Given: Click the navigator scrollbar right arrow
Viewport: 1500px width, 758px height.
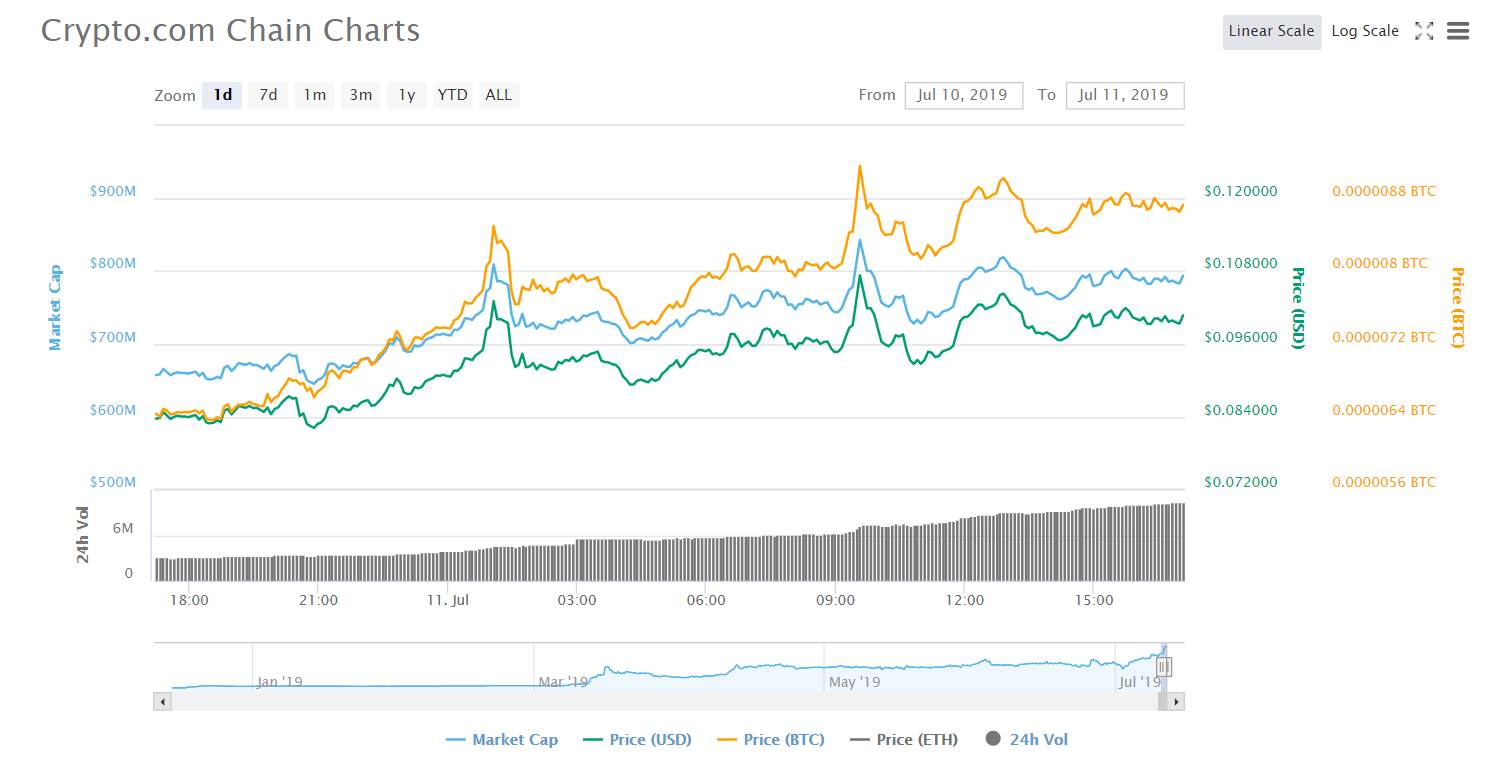Looking at the screenshot, I should point(1176,702).
